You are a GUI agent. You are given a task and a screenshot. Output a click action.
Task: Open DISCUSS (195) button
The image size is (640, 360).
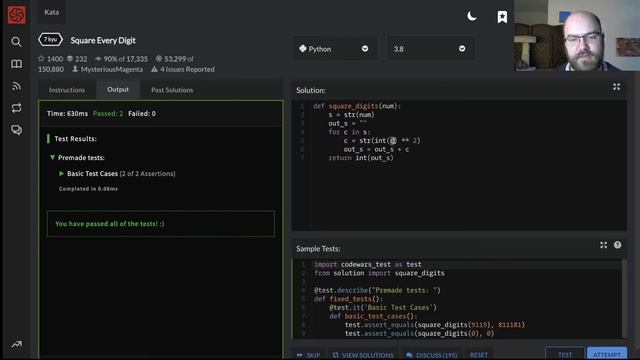[431, 355]
